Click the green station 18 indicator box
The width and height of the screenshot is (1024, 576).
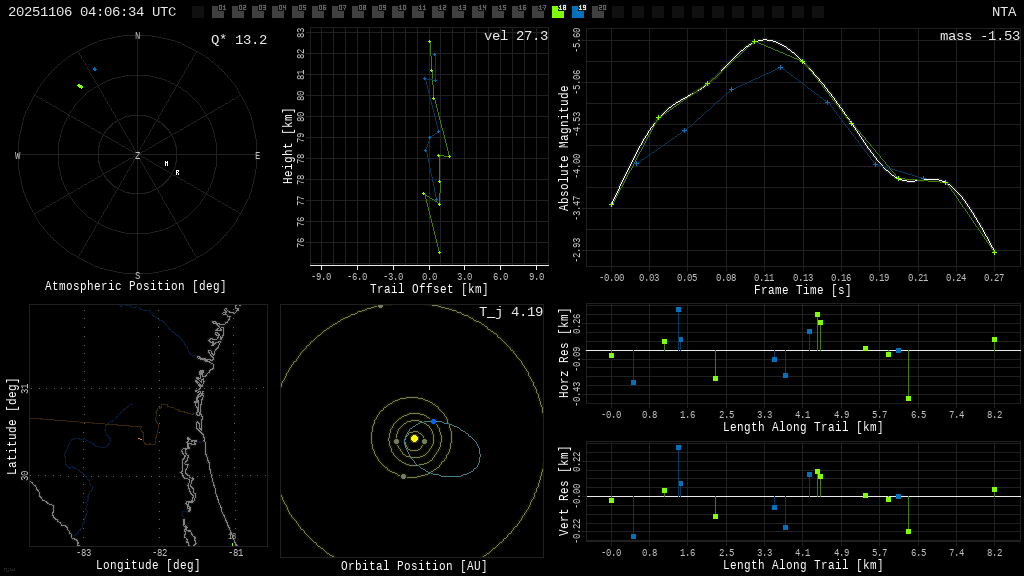click(x=558, y=12)
